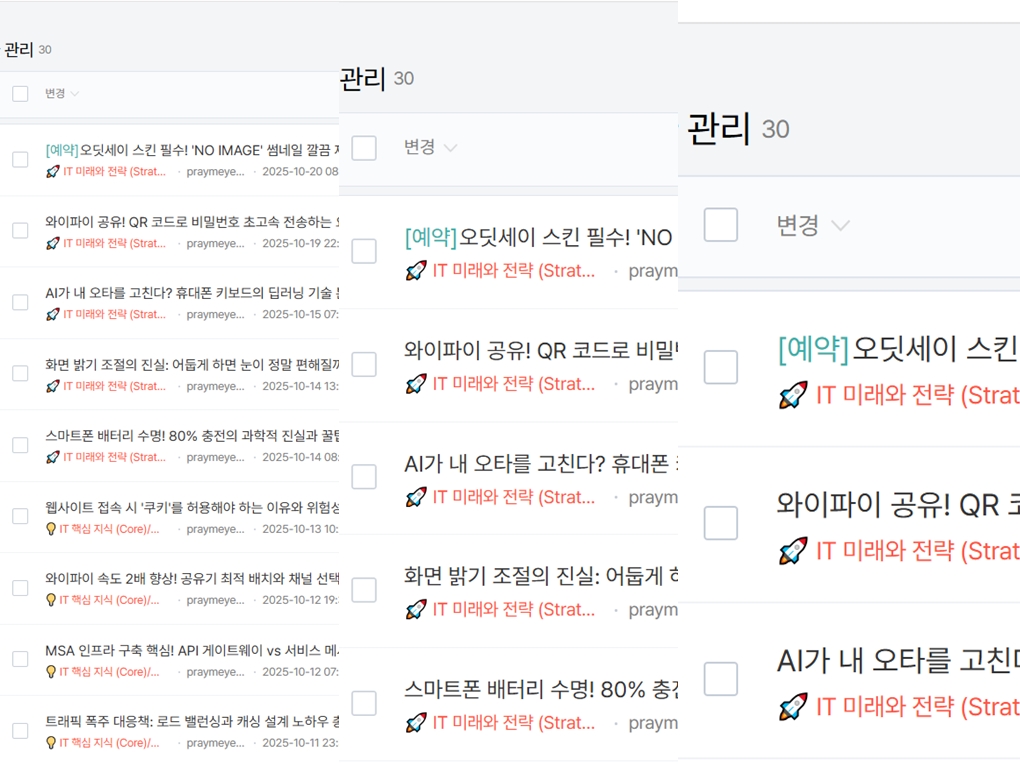Image resolution: width=1020 pixels, height=764 pixels.
Task: Click the date 2025-10-11 23: on the 트래픽 폭주 post
Action: click(x=301, y=743)
